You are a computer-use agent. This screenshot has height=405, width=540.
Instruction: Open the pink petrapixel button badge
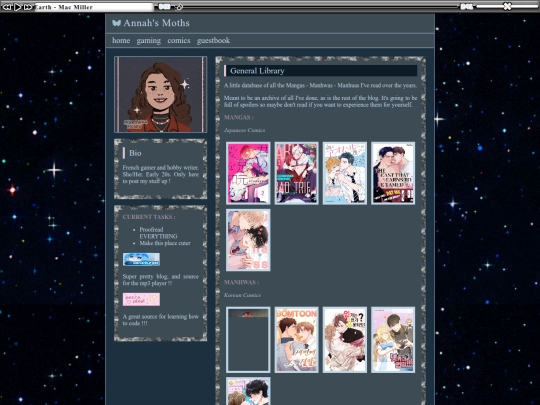point(141,299)
